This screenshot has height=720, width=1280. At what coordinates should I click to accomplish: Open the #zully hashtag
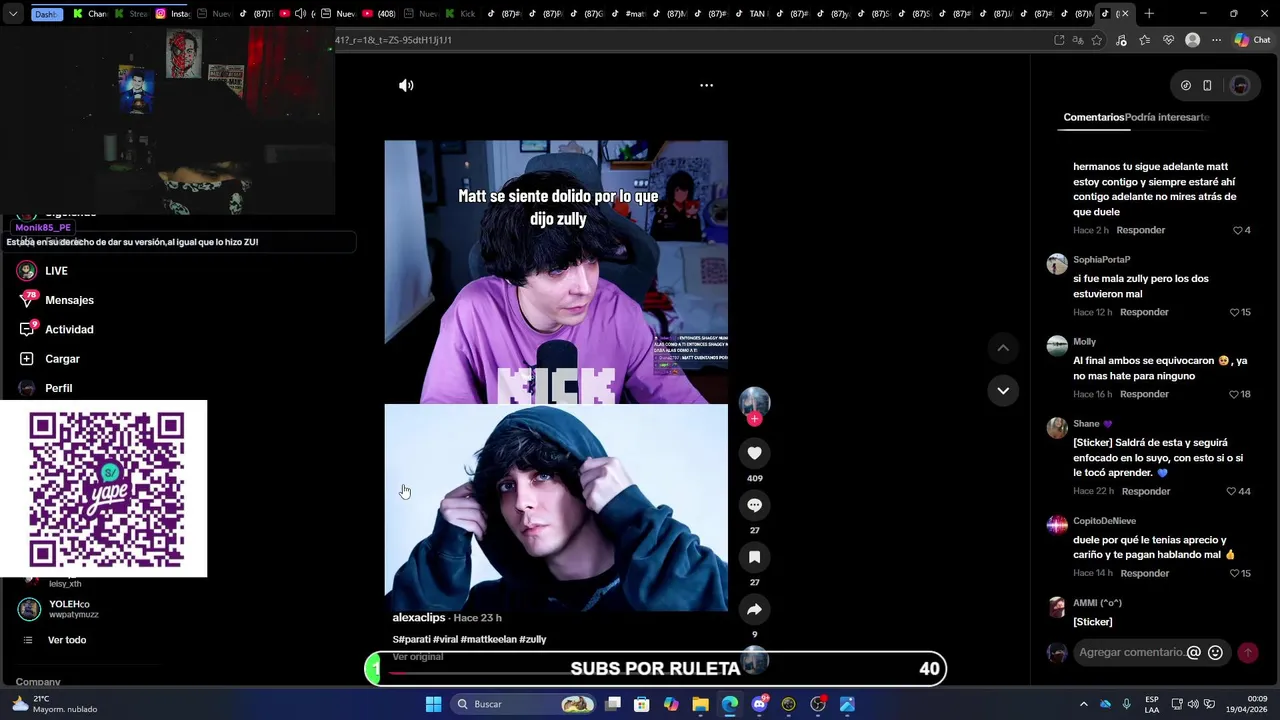(x=533, y=639)
